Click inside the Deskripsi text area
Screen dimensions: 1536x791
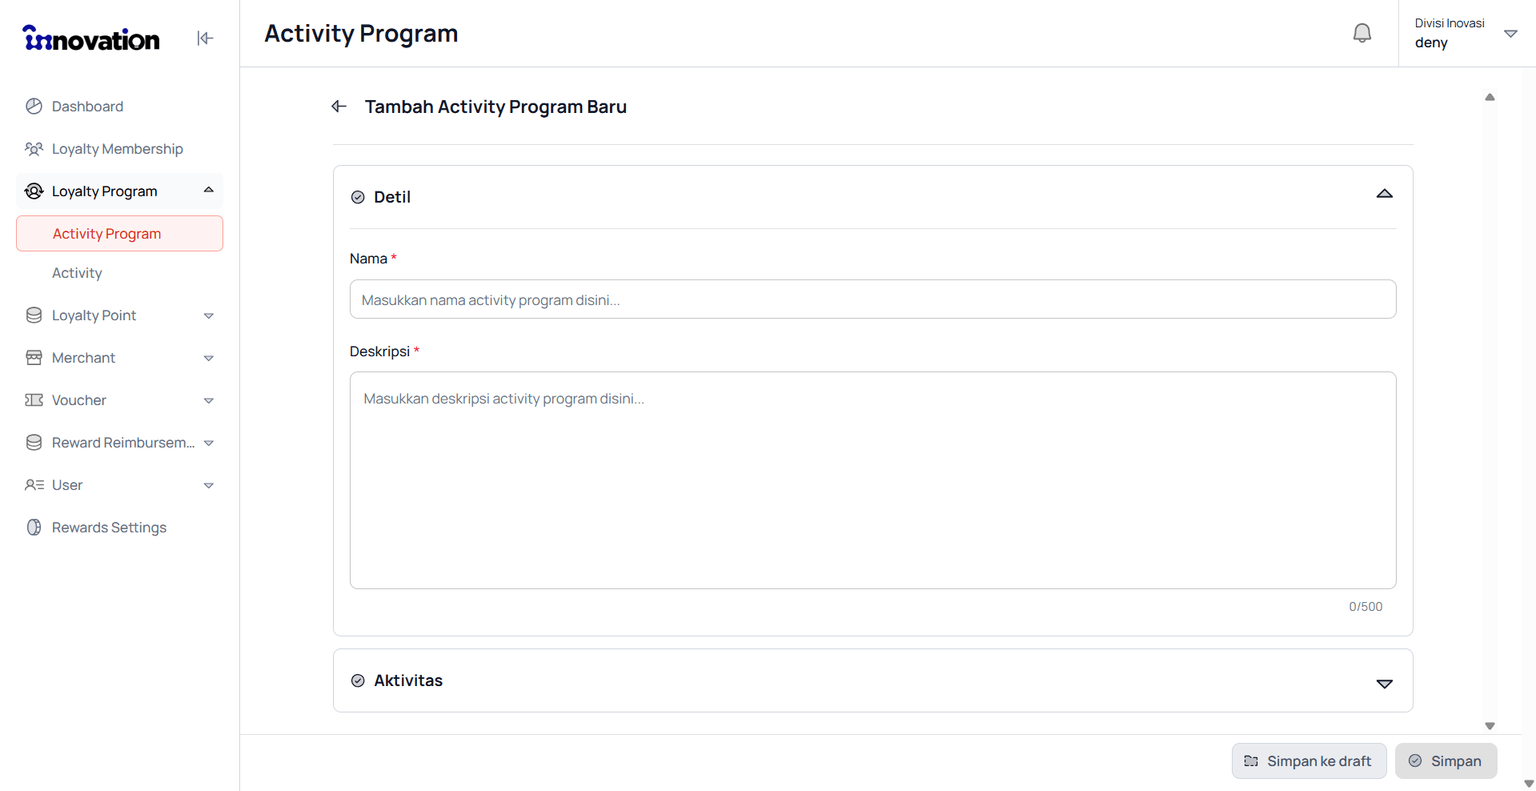pos(873,480)
